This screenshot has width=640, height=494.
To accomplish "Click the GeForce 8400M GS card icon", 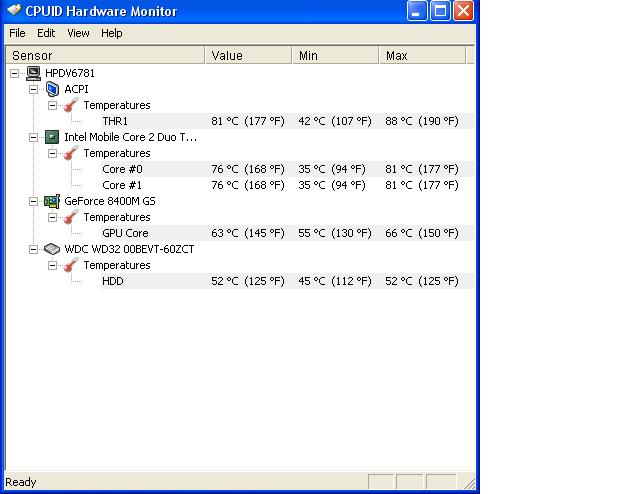I will coord(52,201).
